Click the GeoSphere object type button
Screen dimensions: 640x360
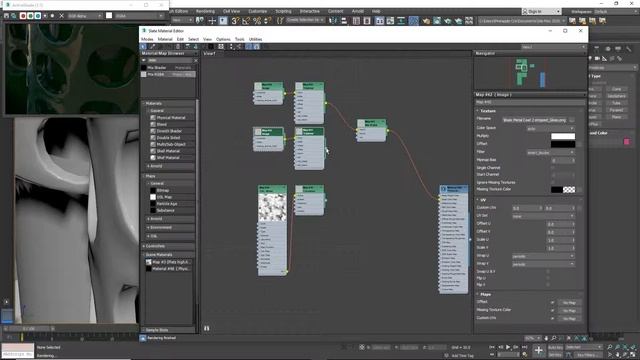pos(616,96)
